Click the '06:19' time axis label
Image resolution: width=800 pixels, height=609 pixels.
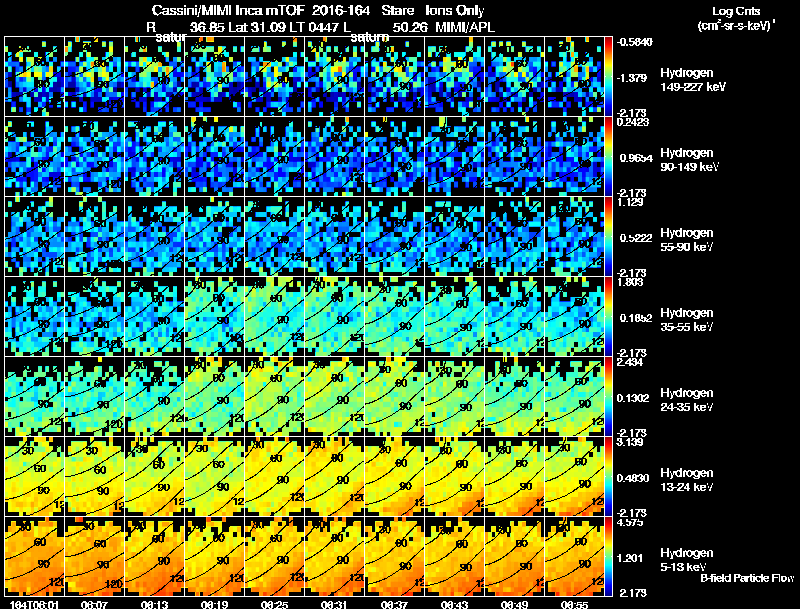pos(214,605)
